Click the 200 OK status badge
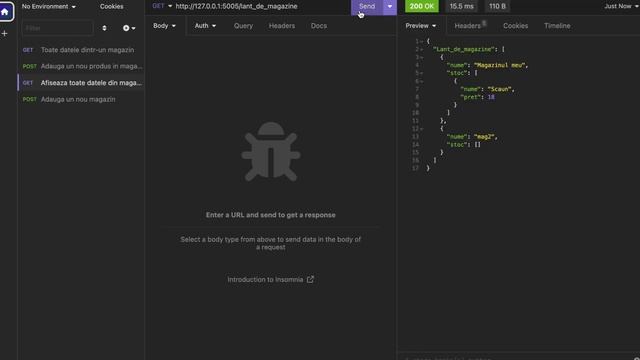Viewport: 640px width, 360px height. tap(422, 6)
